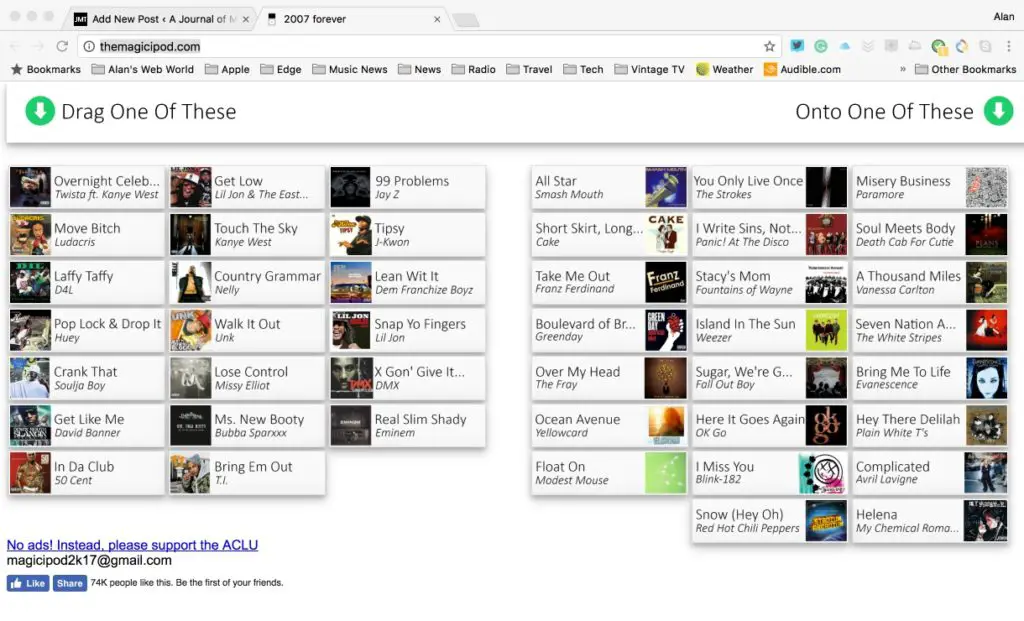The width and height of the screenshot is (1024, 621).
Task: Click the Ocean Avenue song title
Action: [577, 419]
